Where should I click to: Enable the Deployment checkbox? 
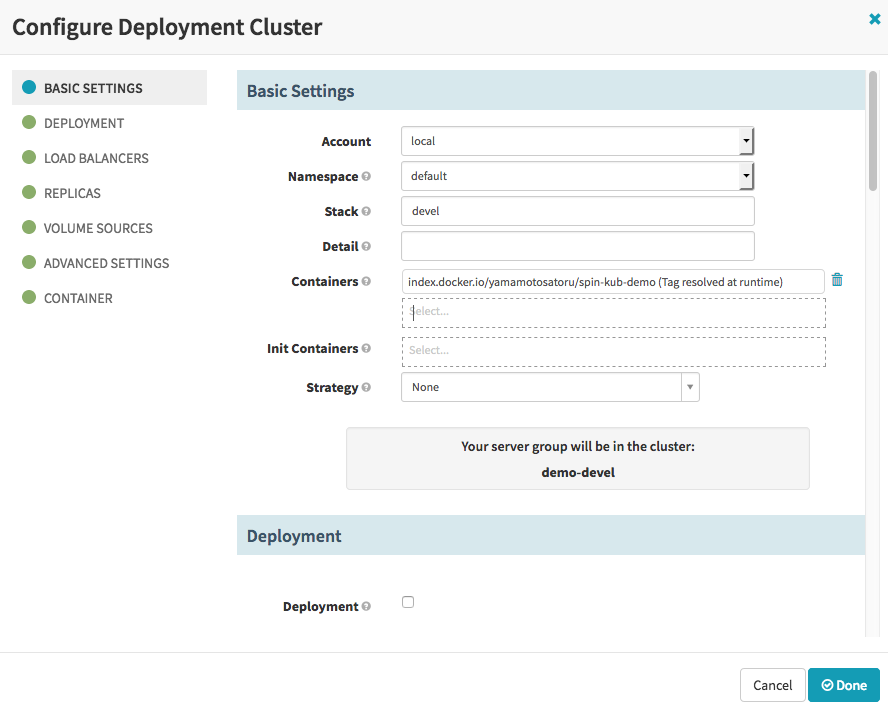tap(408, 602)
